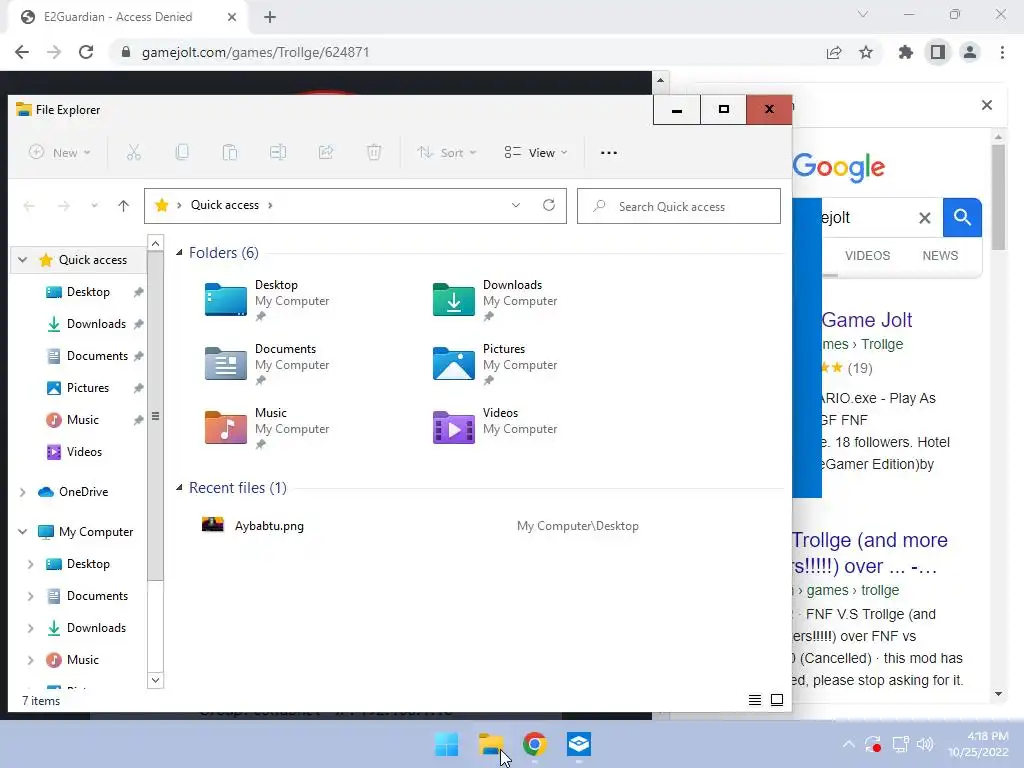This screenshot has width=1024, height=768.
Task: Reload the Chrome page
Action: [x=86, y=52]
